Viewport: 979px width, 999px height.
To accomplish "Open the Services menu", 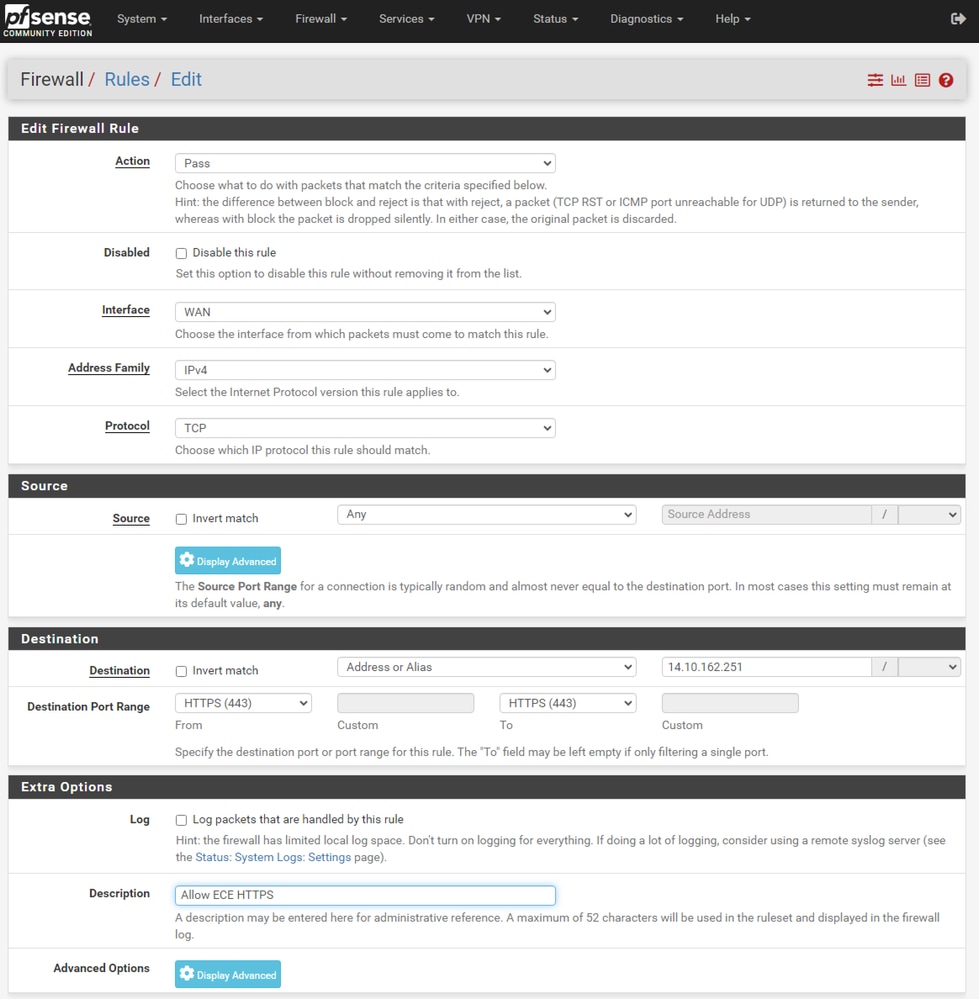I will (406, 18).
